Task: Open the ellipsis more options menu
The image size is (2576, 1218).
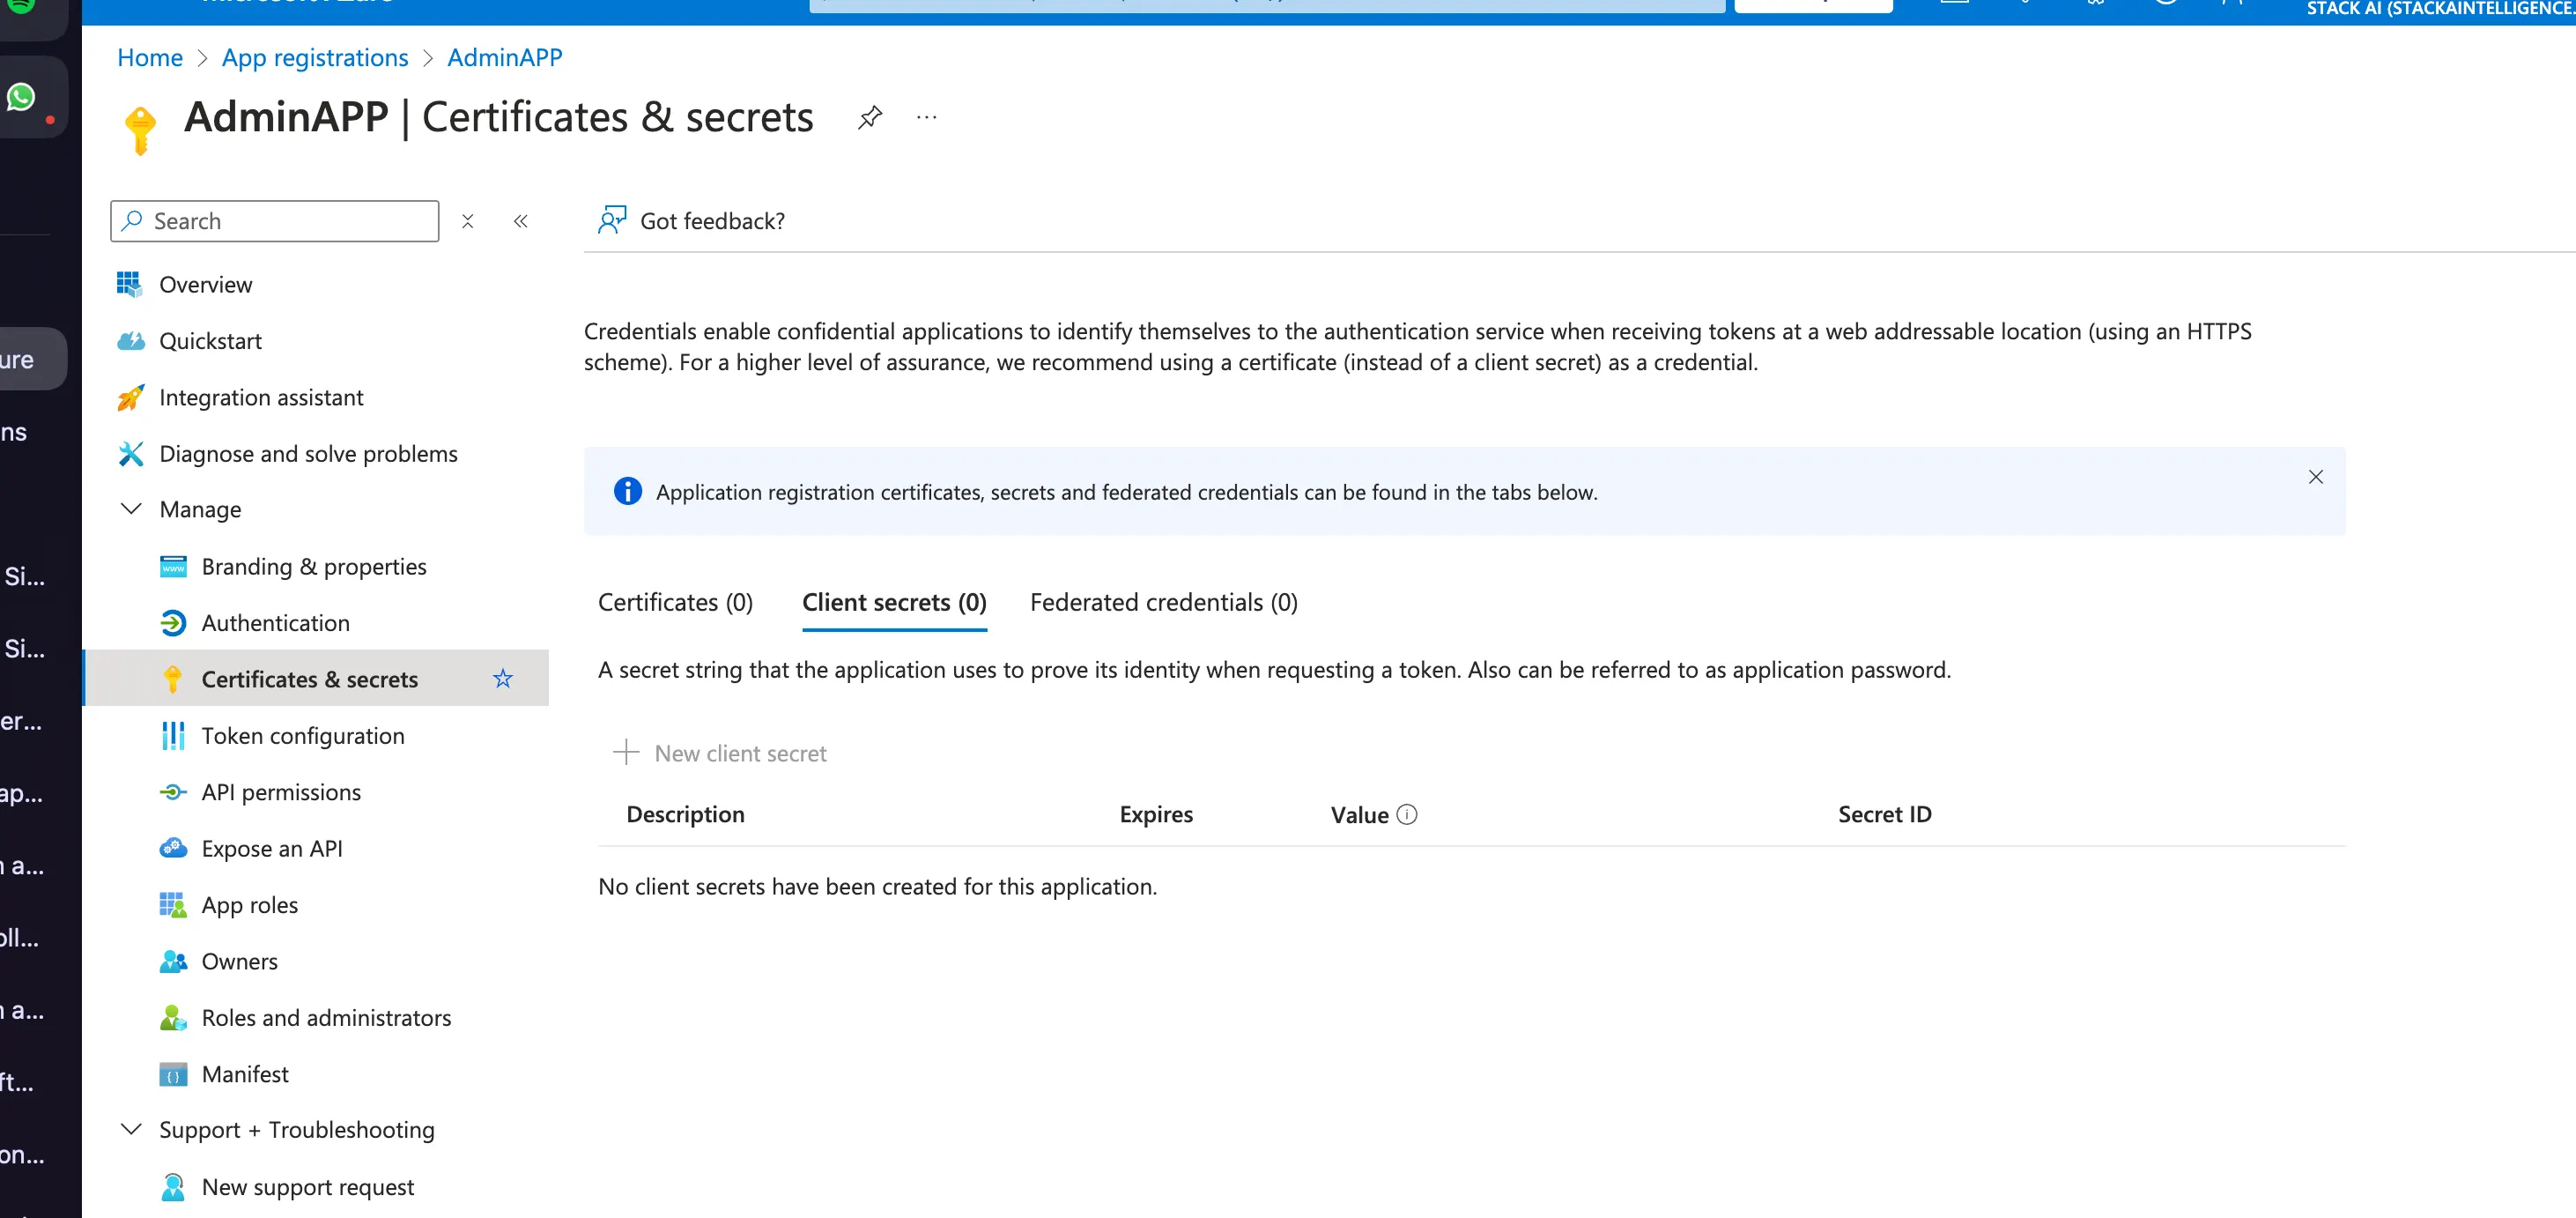Action: click(926, 117)
